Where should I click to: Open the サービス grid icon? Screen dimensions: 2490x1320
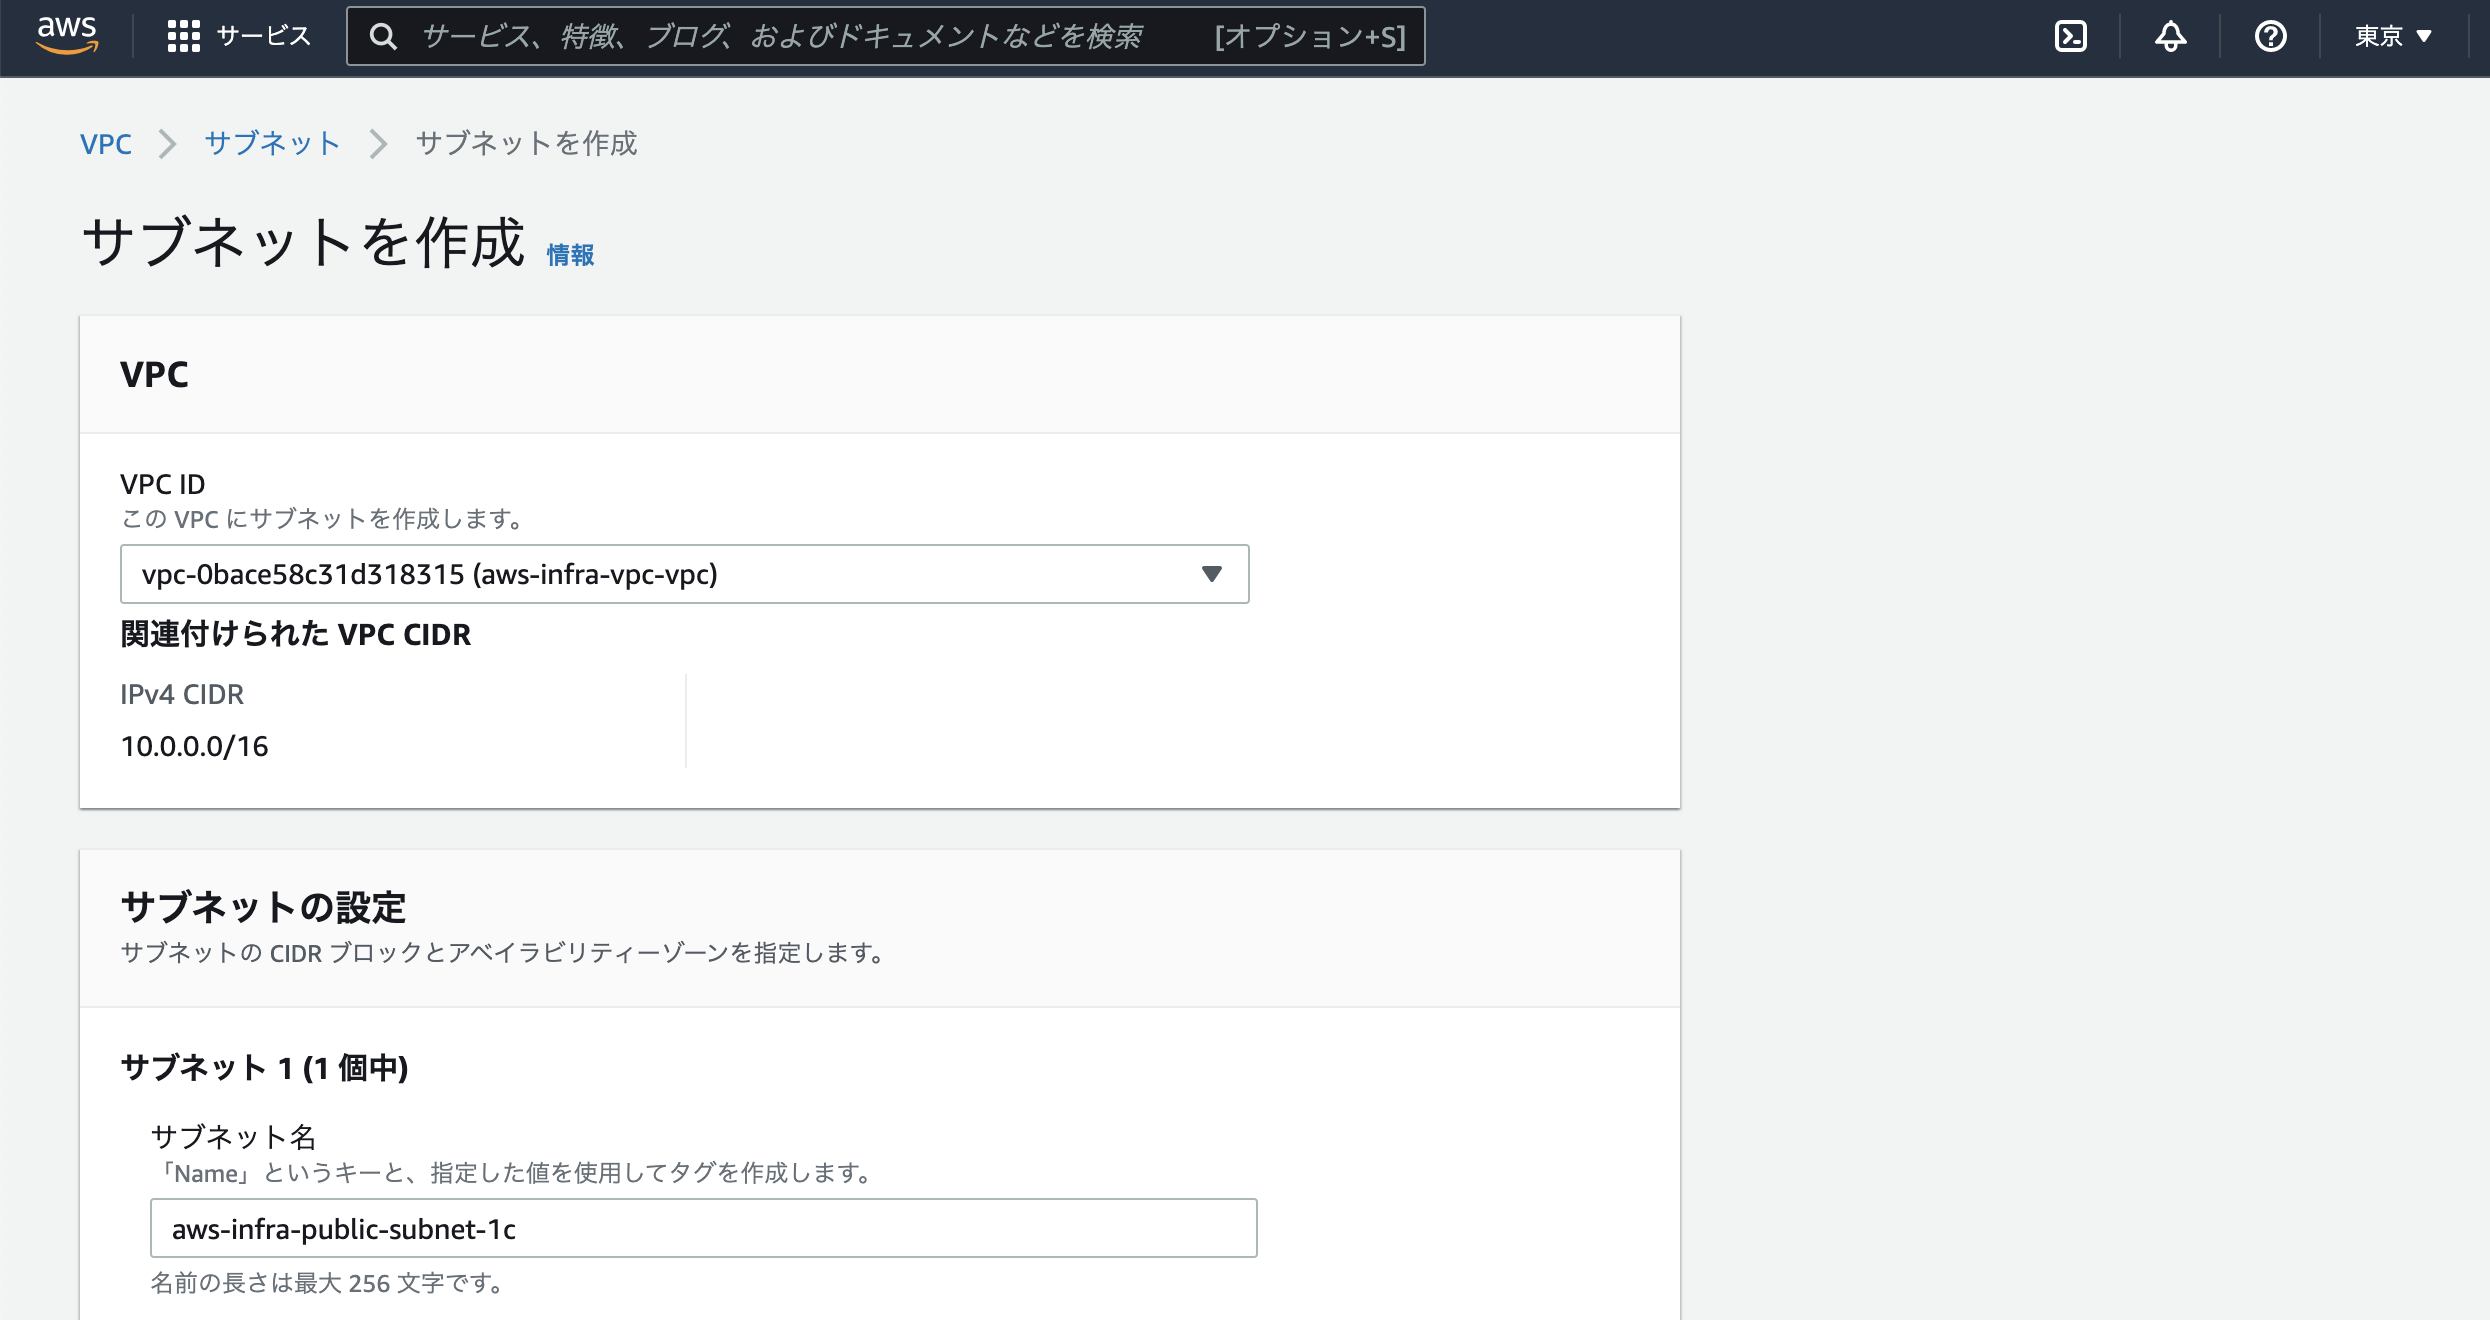[x=185, y=34]
